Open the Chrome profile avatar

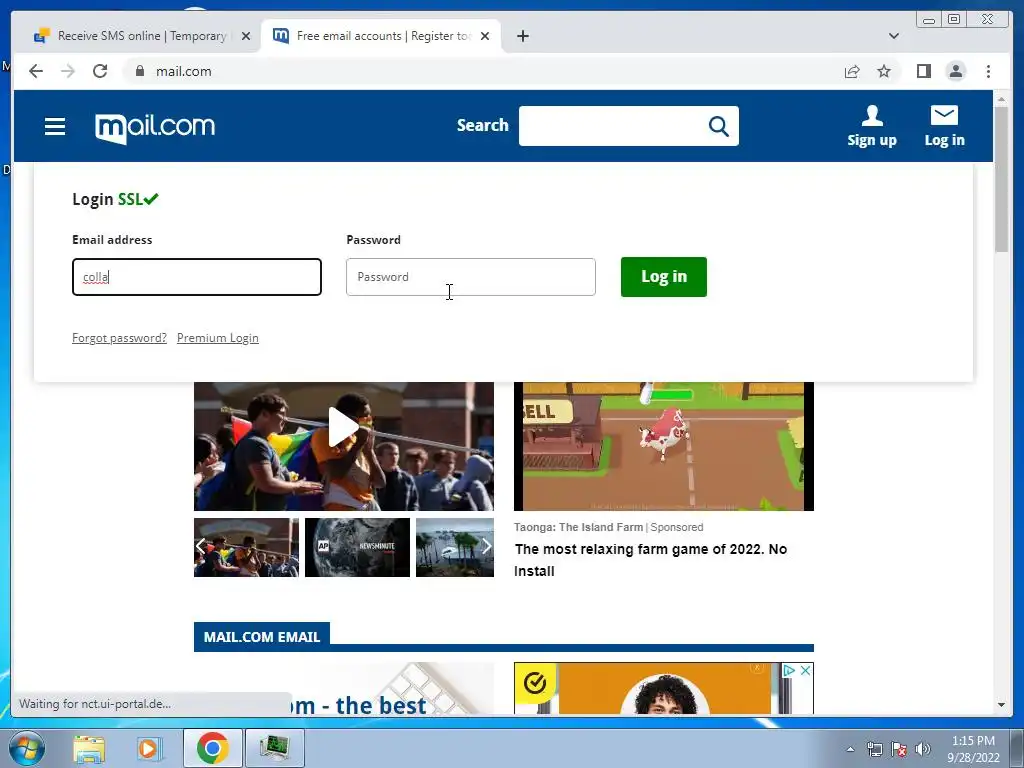tap(955, 71)
